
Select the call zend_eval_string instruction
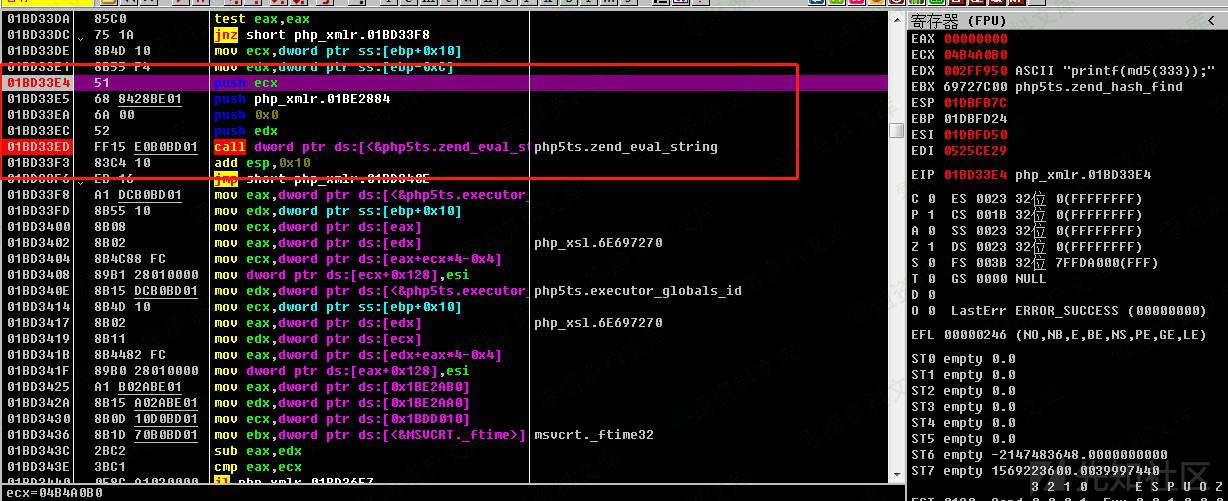click(x=370, y=147)
